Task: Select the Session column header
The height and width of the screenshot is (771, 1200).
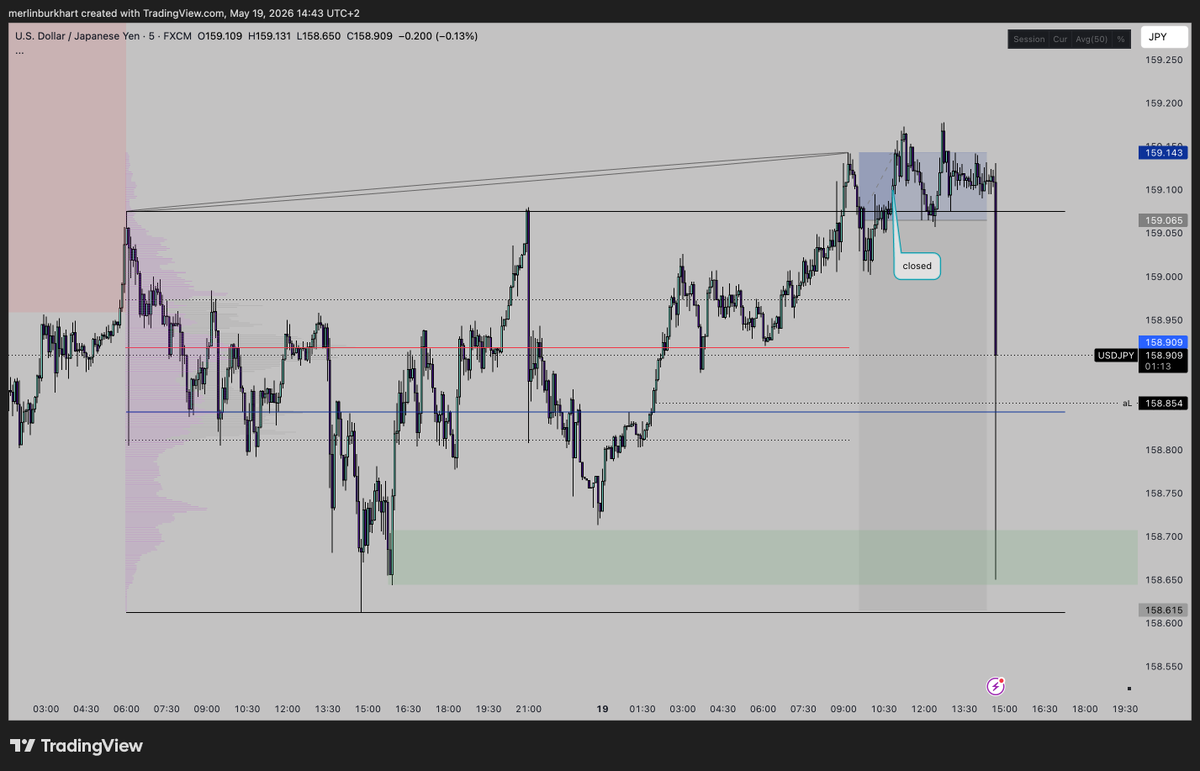Action: [1029, 39]
